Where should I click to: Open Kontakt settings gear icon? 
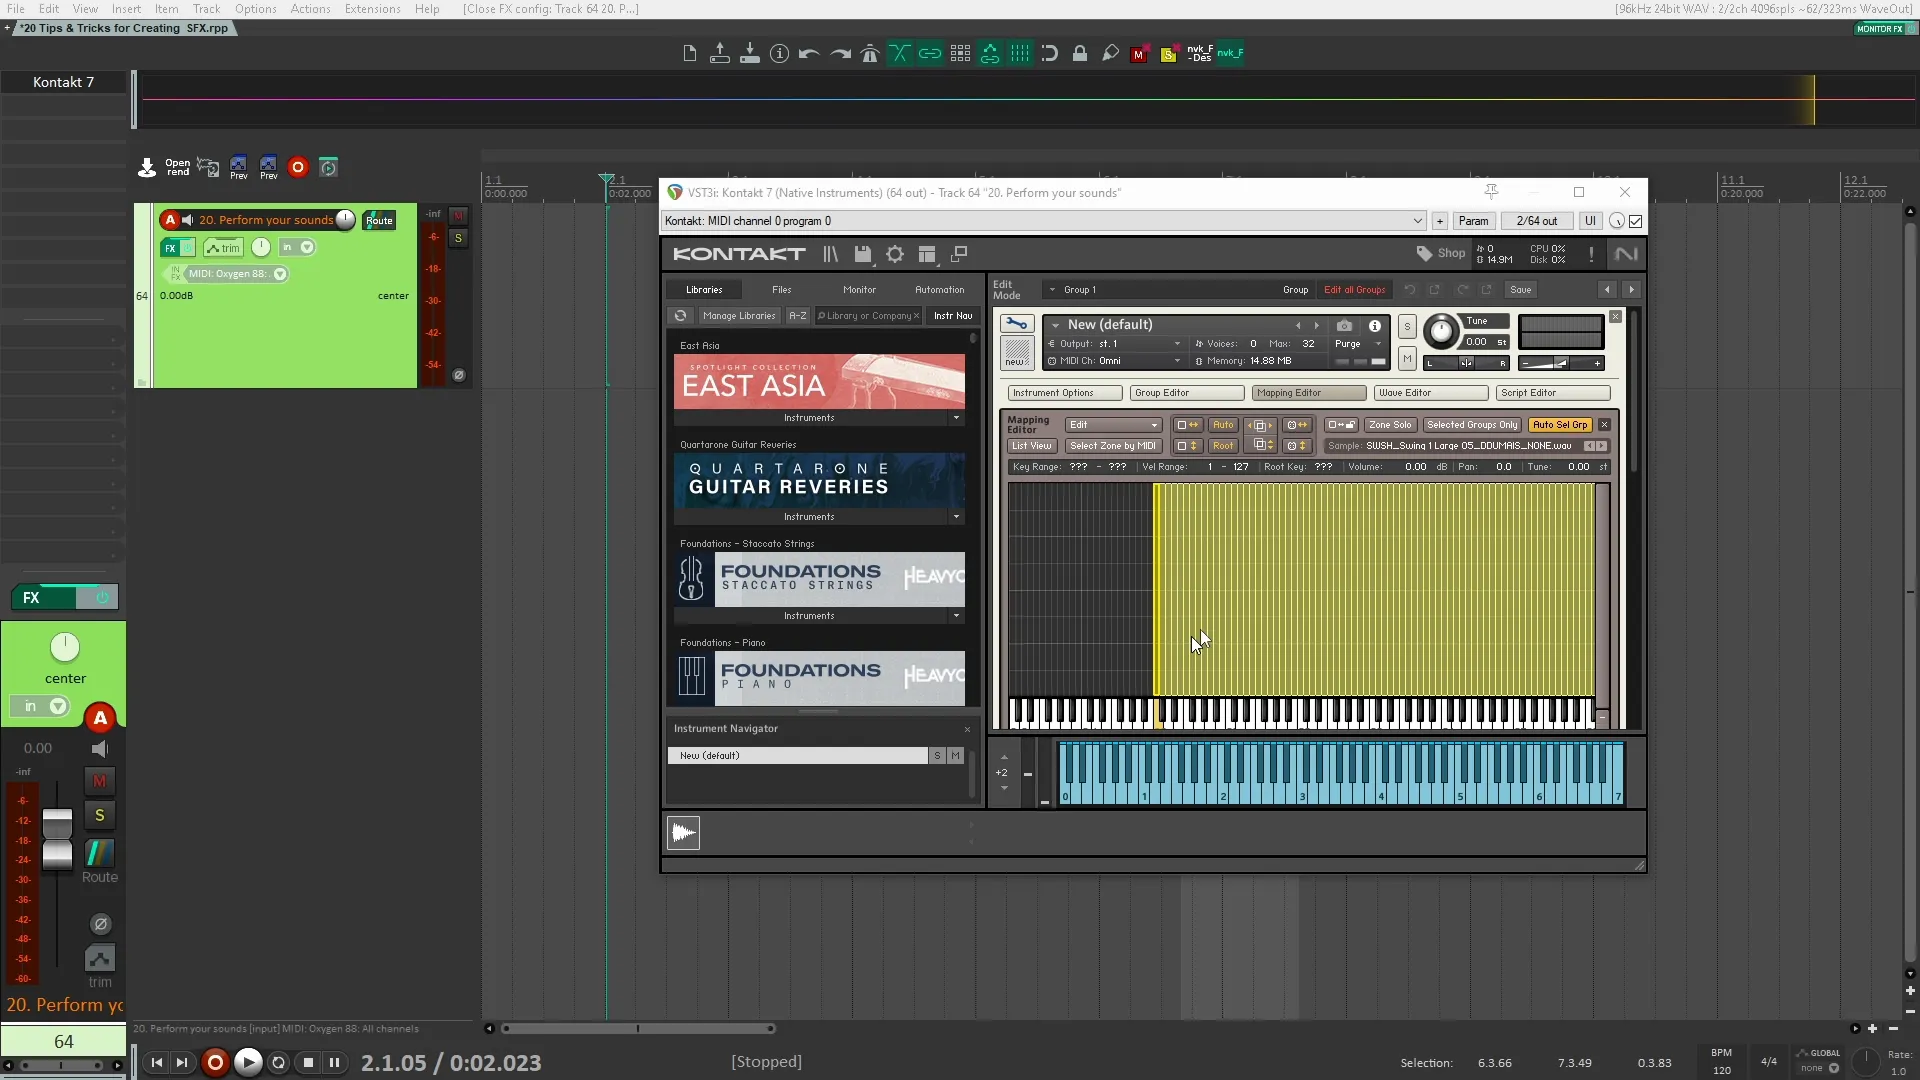pos(895,254)
